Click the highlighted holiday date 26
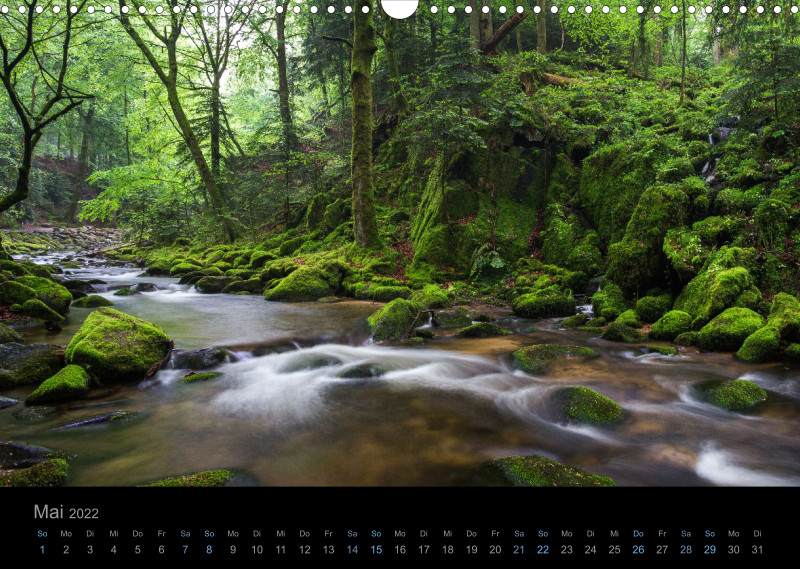 click(x=638, y=550)
